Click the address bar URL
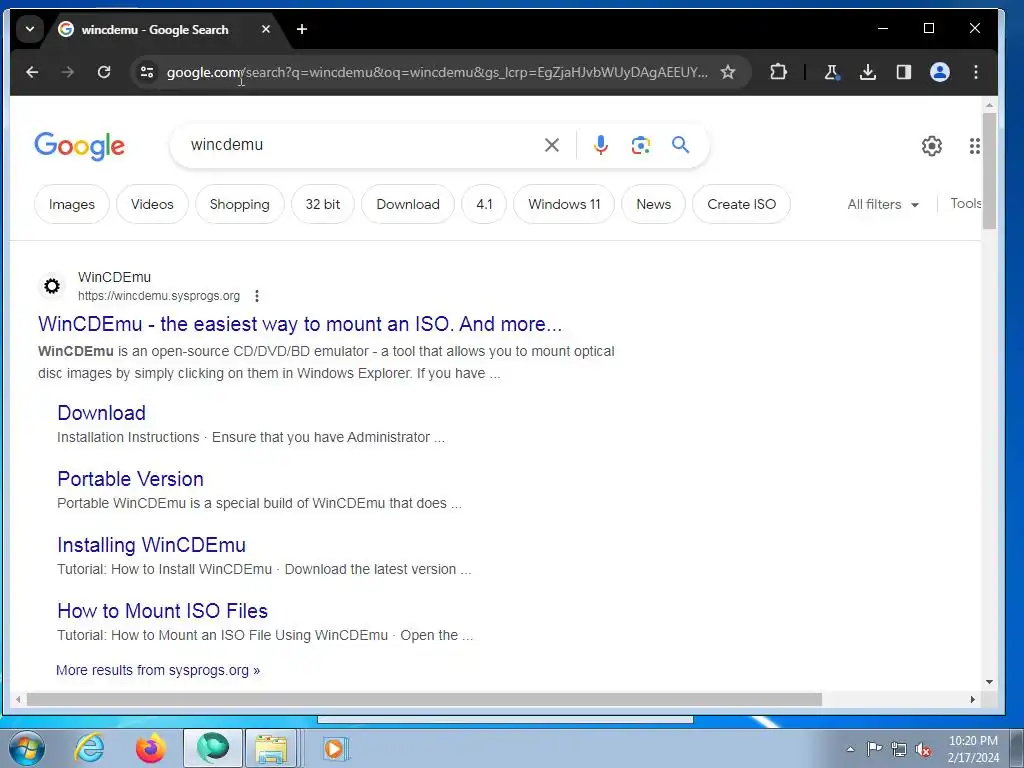 (x=436, y=72)
